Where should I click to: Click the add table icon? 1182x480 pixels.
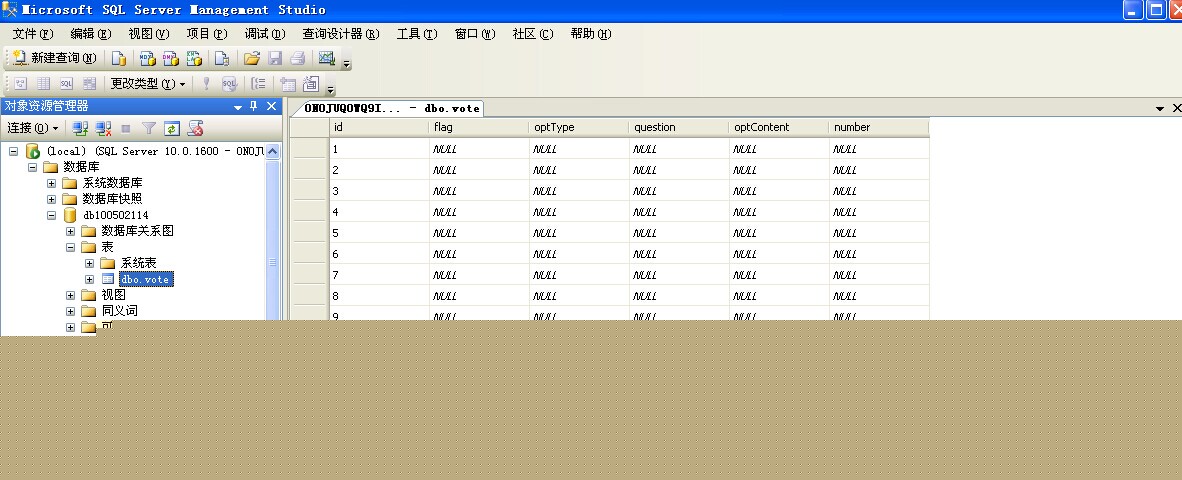pyautogui.click(x=287, y=84)
